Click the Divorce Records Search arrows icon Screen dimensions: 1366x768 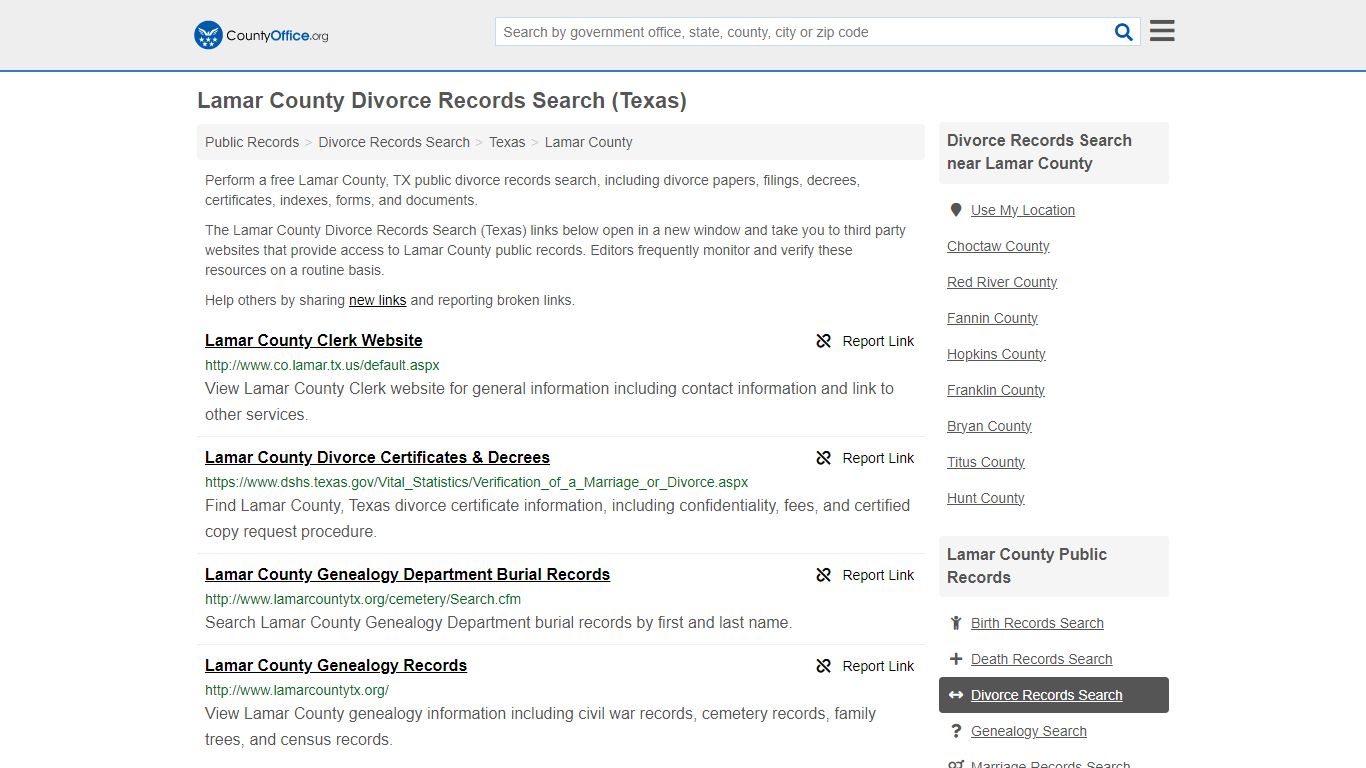click(x=956, y=694)
